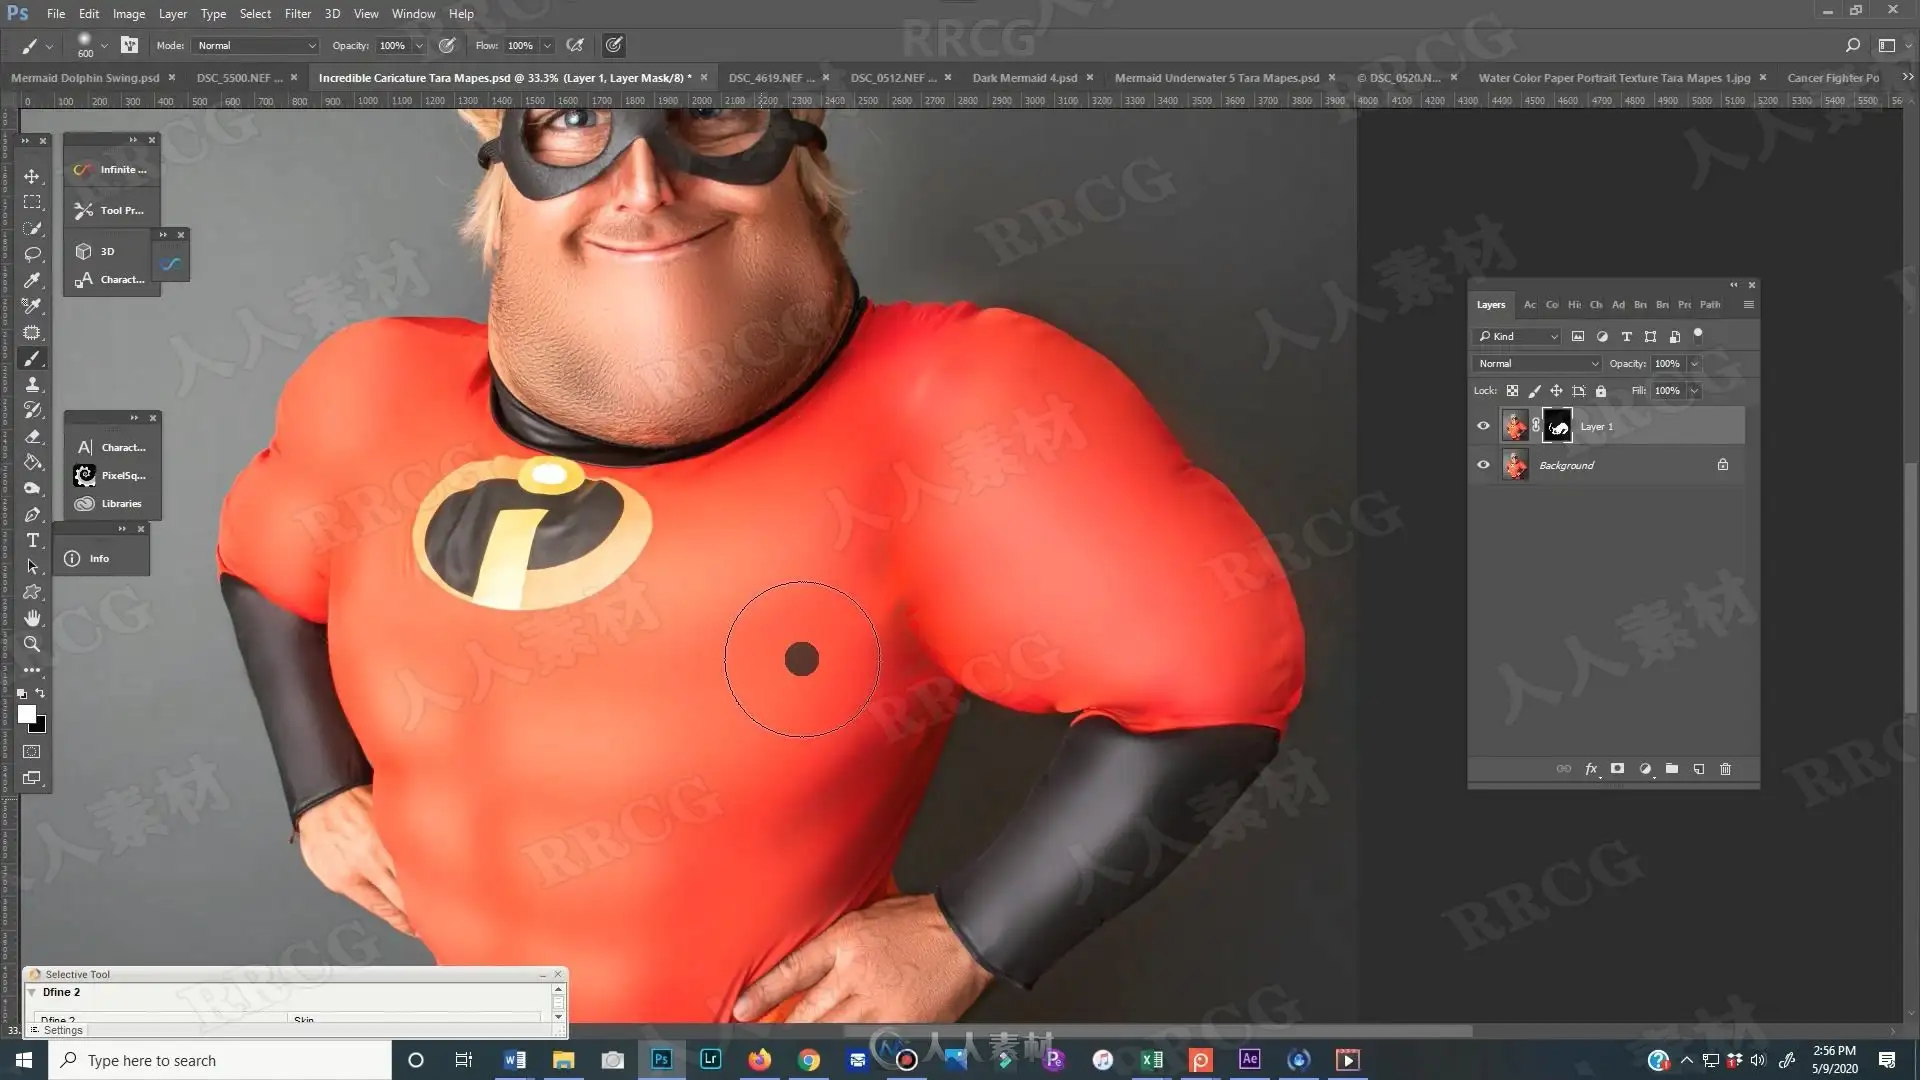Toggle lock transparent pixels
Viewport: 1920px width, 1080px height.
[x=1512, y=391]
